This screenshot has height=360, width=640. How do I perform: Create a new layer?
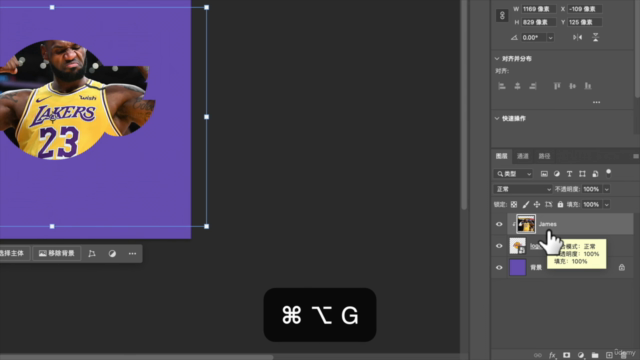coord(609,355)
